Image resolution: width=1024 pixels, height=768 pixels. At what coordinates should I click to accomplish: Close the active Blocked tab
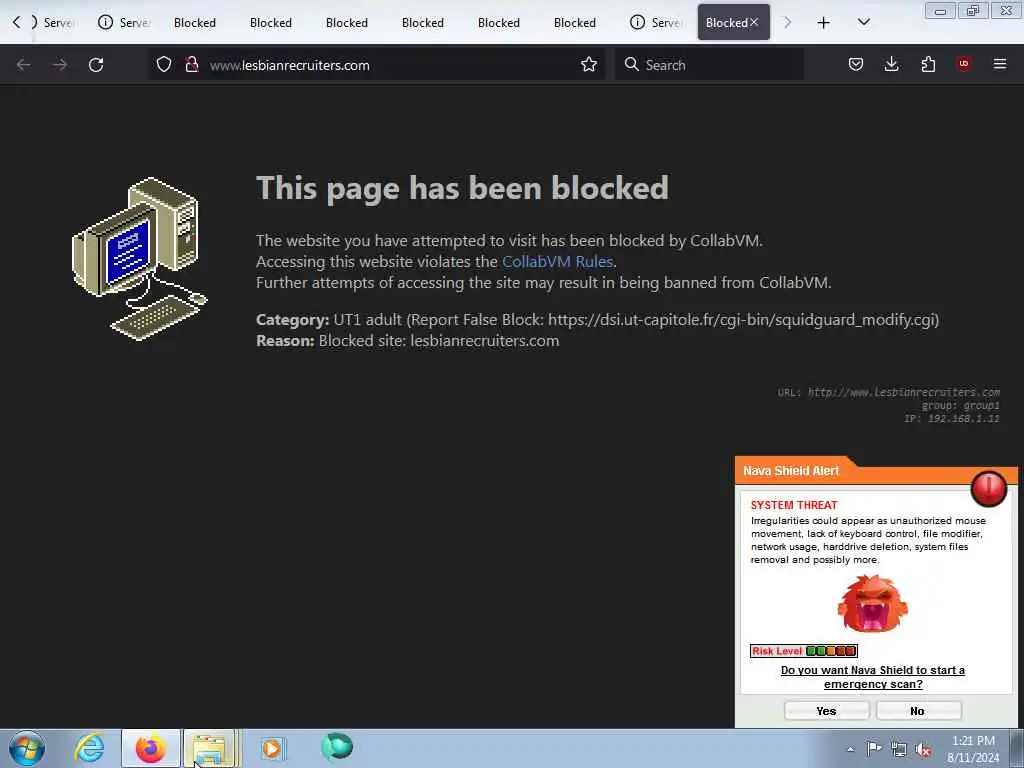pyautogui.click(x=754, y=22)
